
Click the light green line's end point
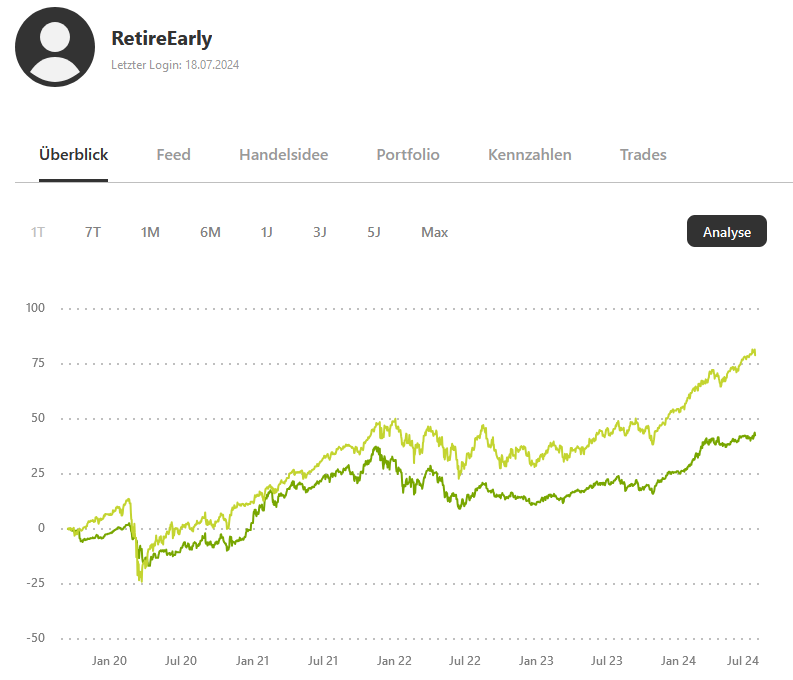point(755,353)
